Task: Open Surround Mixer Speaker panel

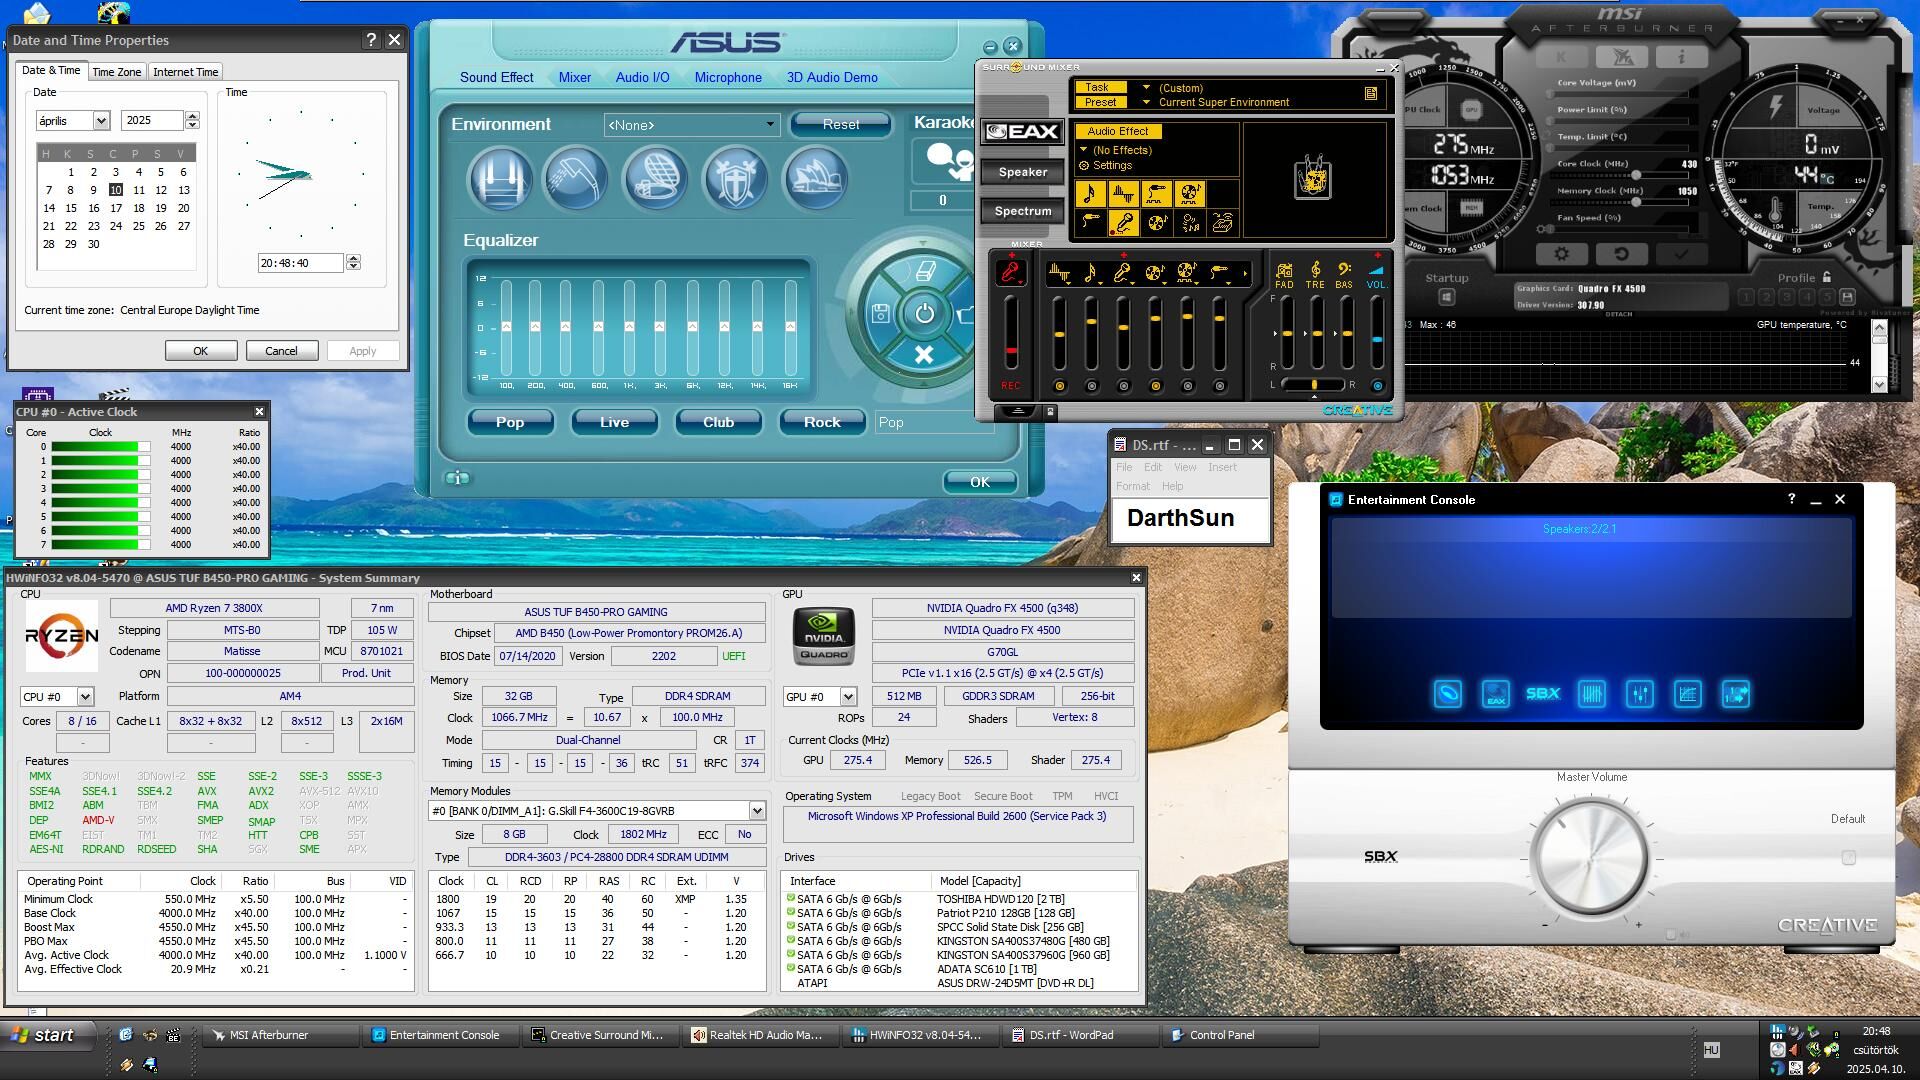Action: 1022,172
